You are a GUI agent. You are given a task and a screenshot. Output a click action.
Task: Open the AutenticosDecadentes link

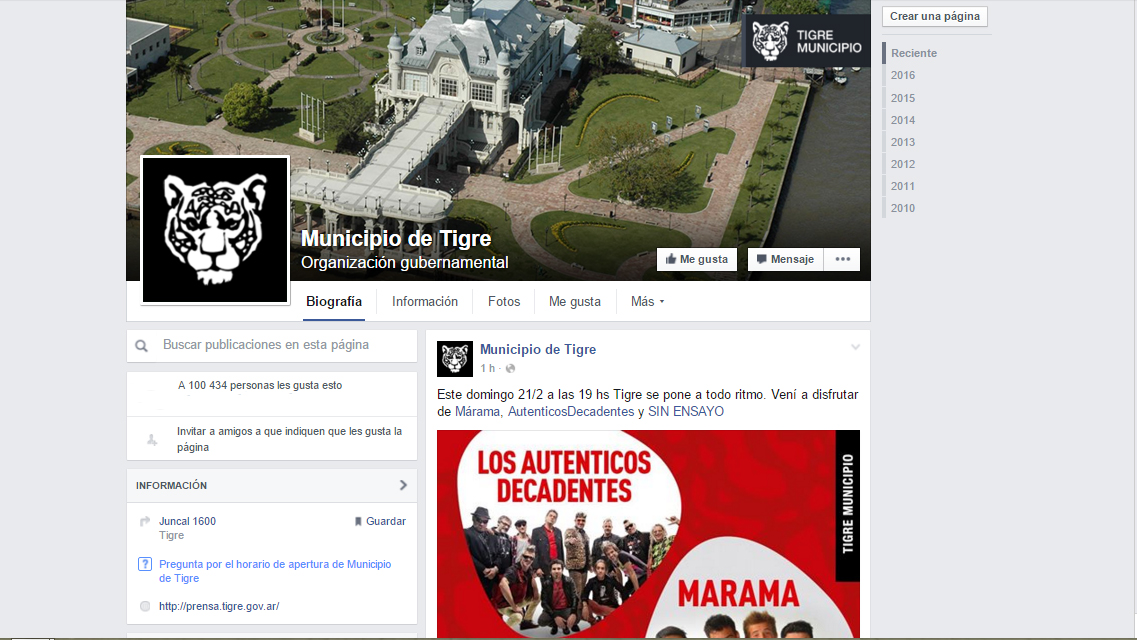pos(571,412)
